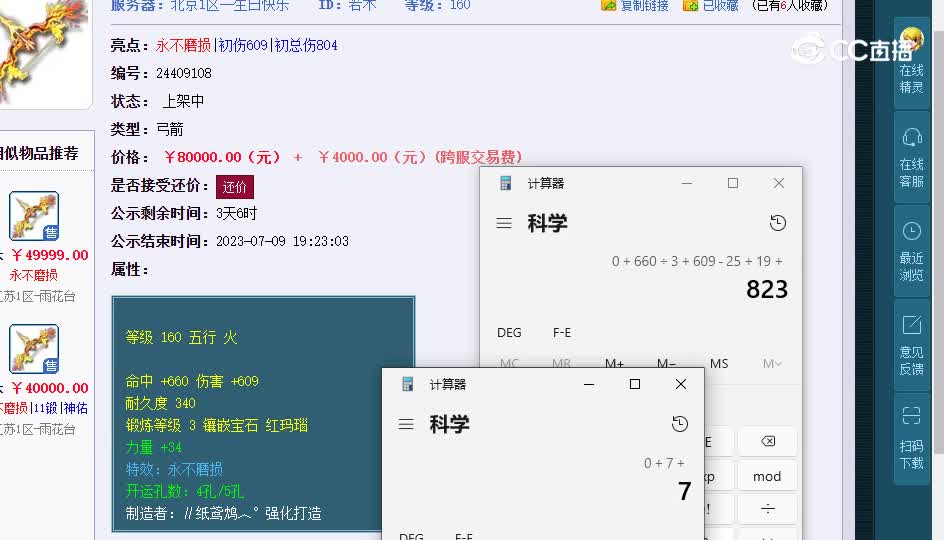Click the backspace key on back calculator
This screenshot has height=540, width=944.
pos(768,441)
